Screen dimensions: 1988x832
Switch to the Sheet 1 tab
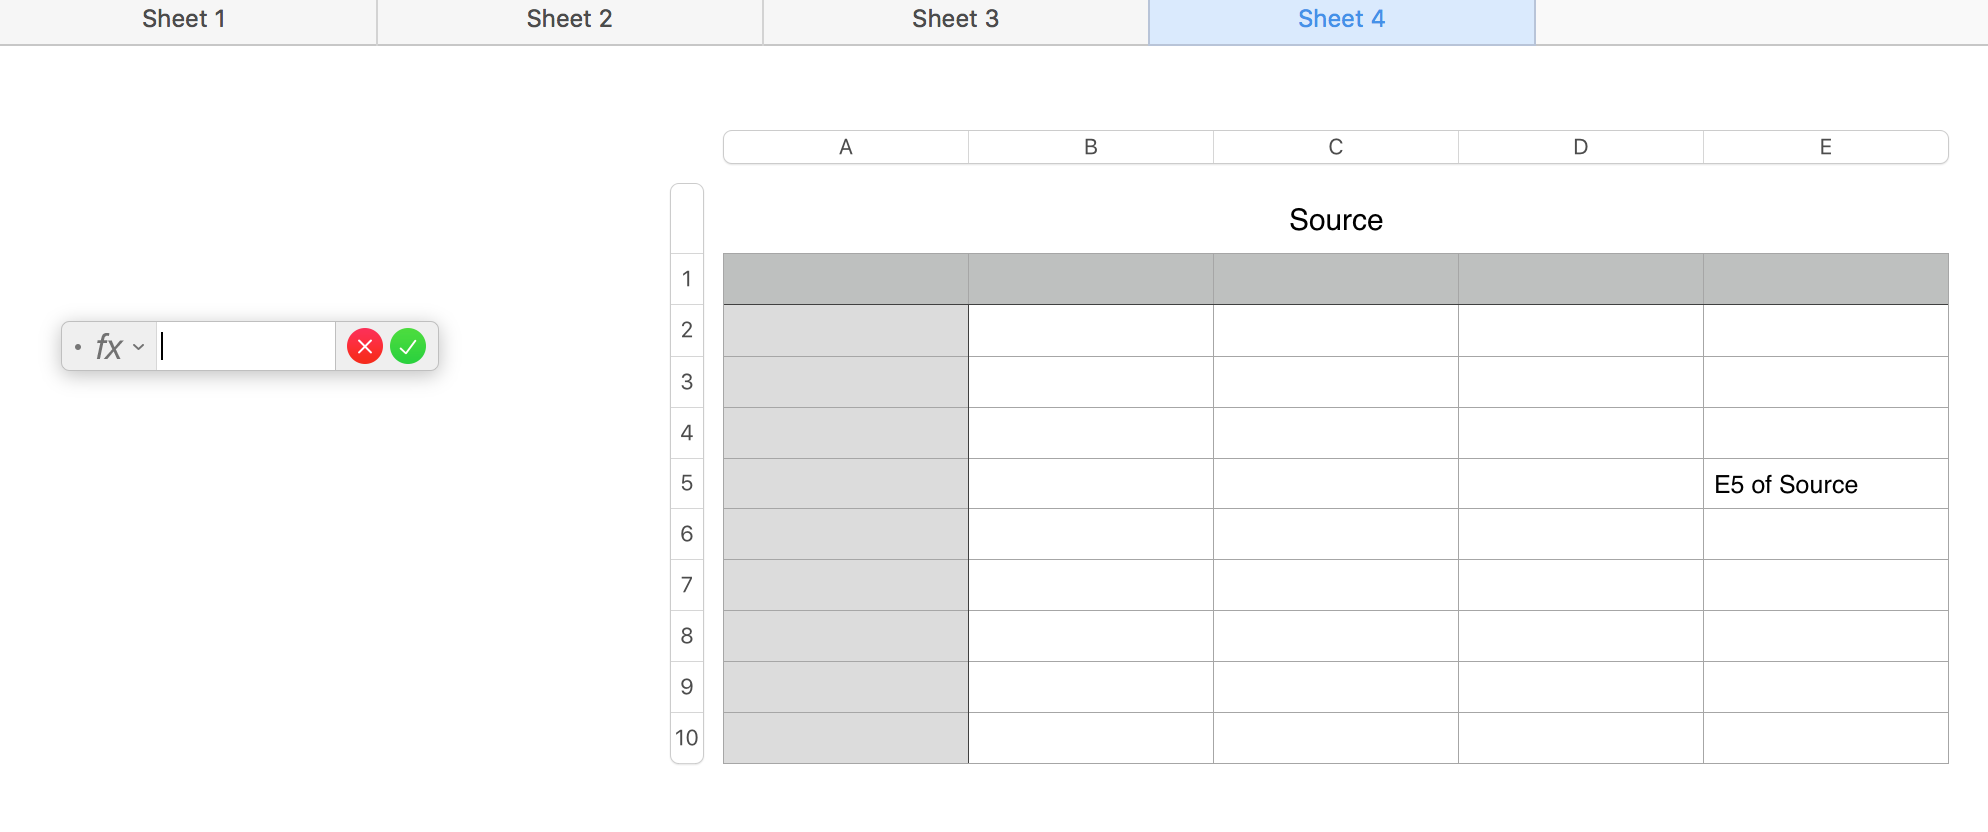click(x=184, y=18)
